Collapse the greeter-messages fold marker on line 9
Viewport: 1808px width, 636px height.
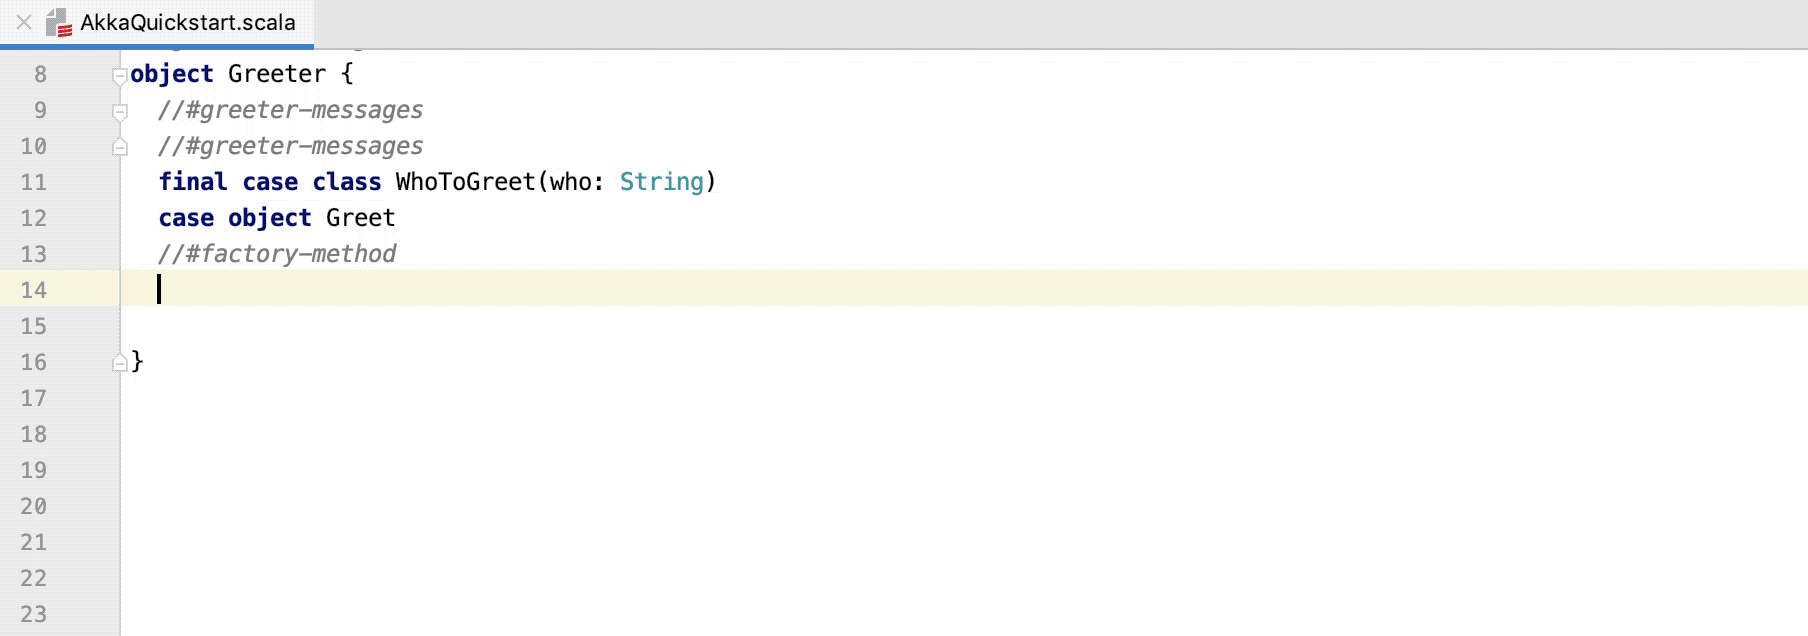click(120, 110)
